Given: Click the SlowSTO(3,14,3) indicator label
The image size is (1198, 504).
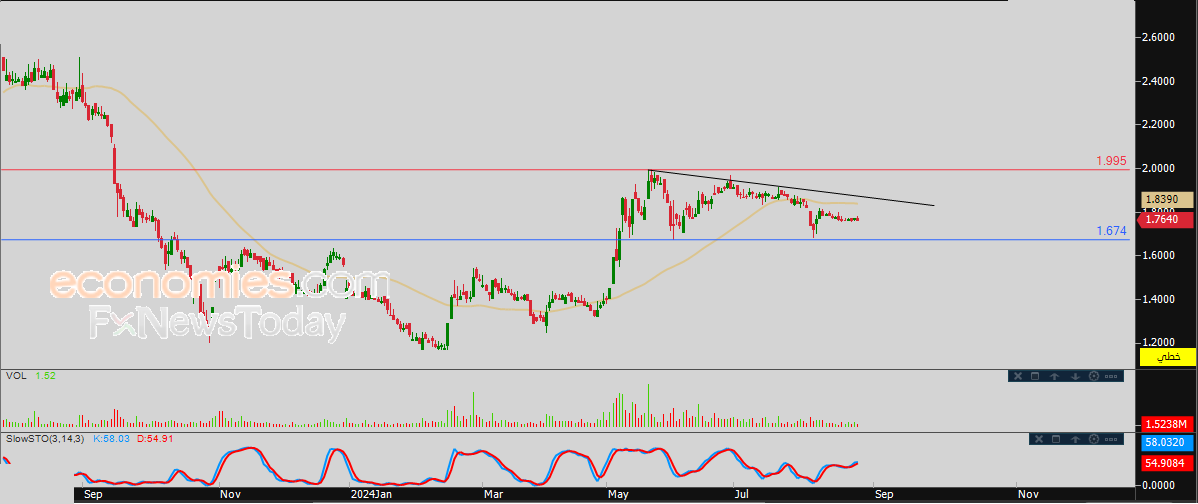Looking at the screenshot, I should click(x=45, y=439).
